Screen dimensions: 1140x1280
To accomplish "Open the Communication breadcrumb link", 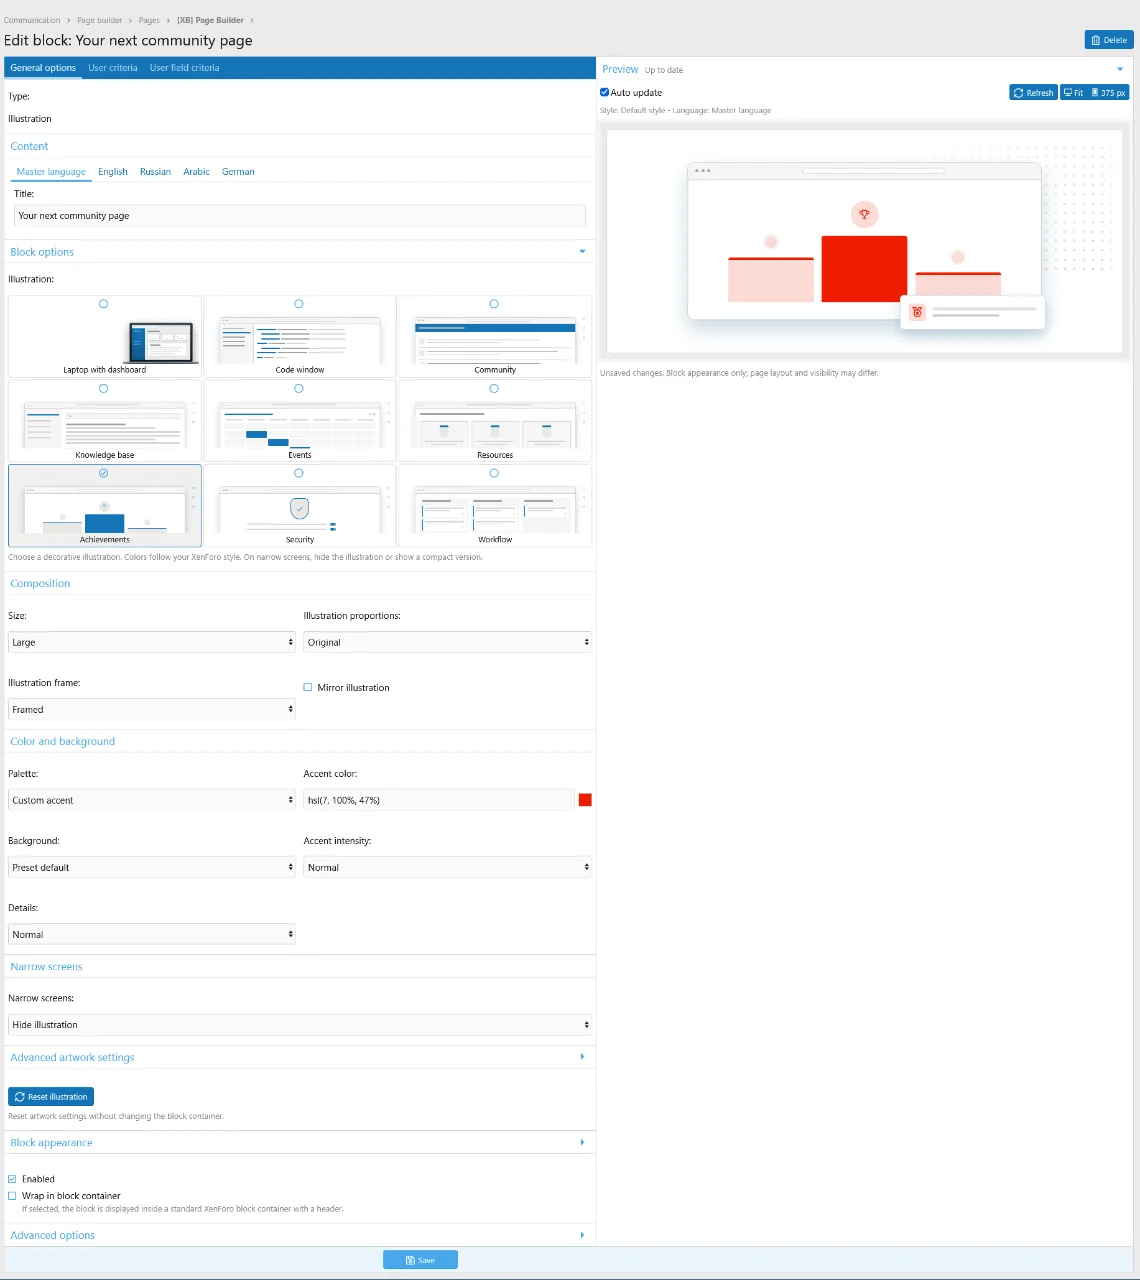I will (32, 20).
